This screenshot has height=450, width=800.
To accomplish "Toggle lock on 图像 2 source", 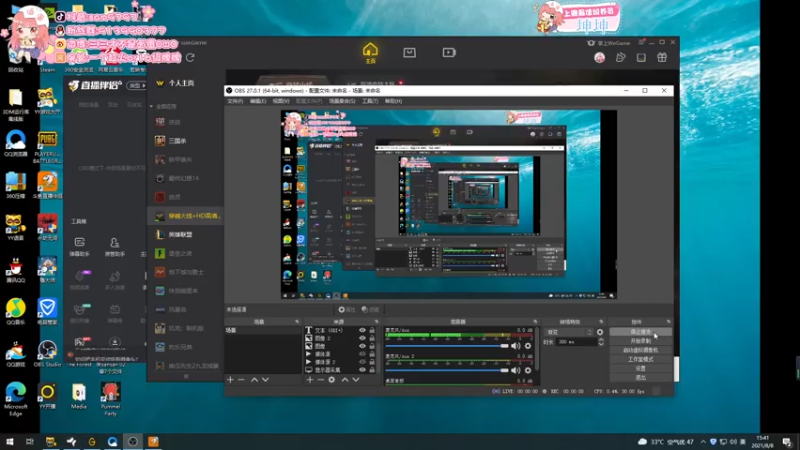I will click(372, 338).
